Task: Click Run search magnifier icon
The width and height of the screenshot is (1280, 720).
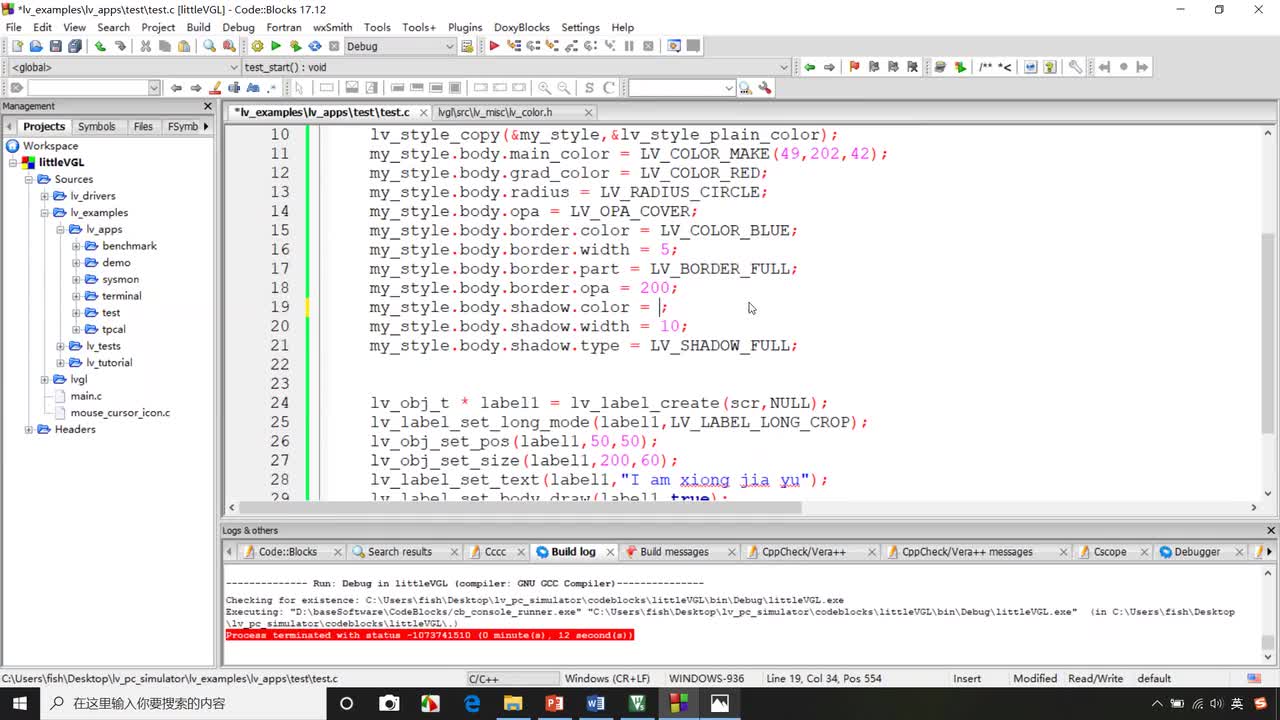Action: [746, 88]
